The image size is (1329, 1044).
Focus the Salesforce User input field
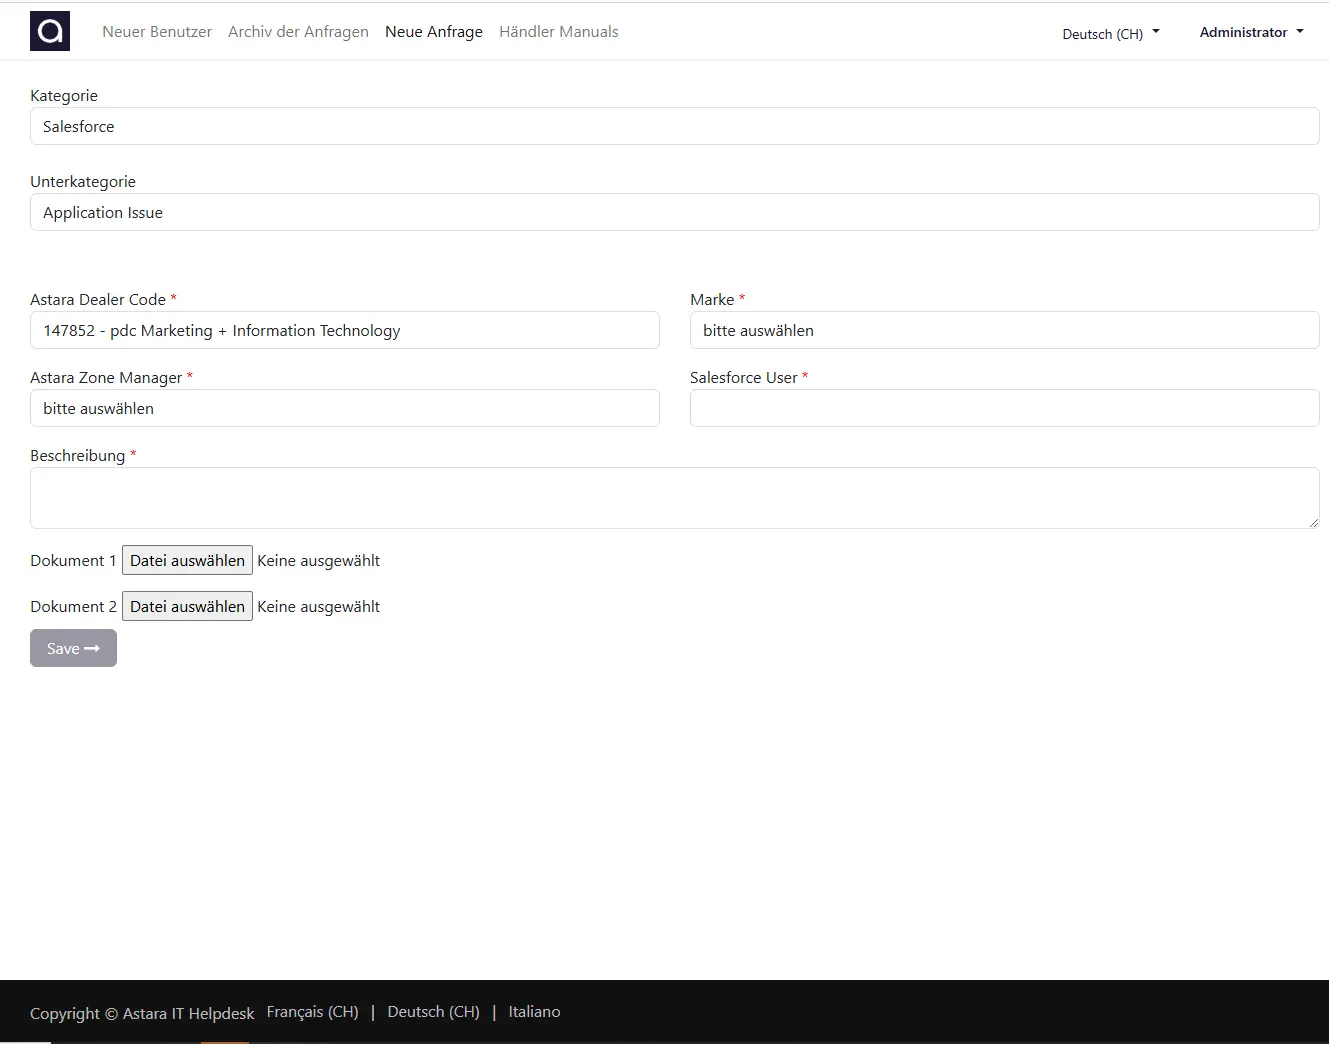pos(1004,409)
